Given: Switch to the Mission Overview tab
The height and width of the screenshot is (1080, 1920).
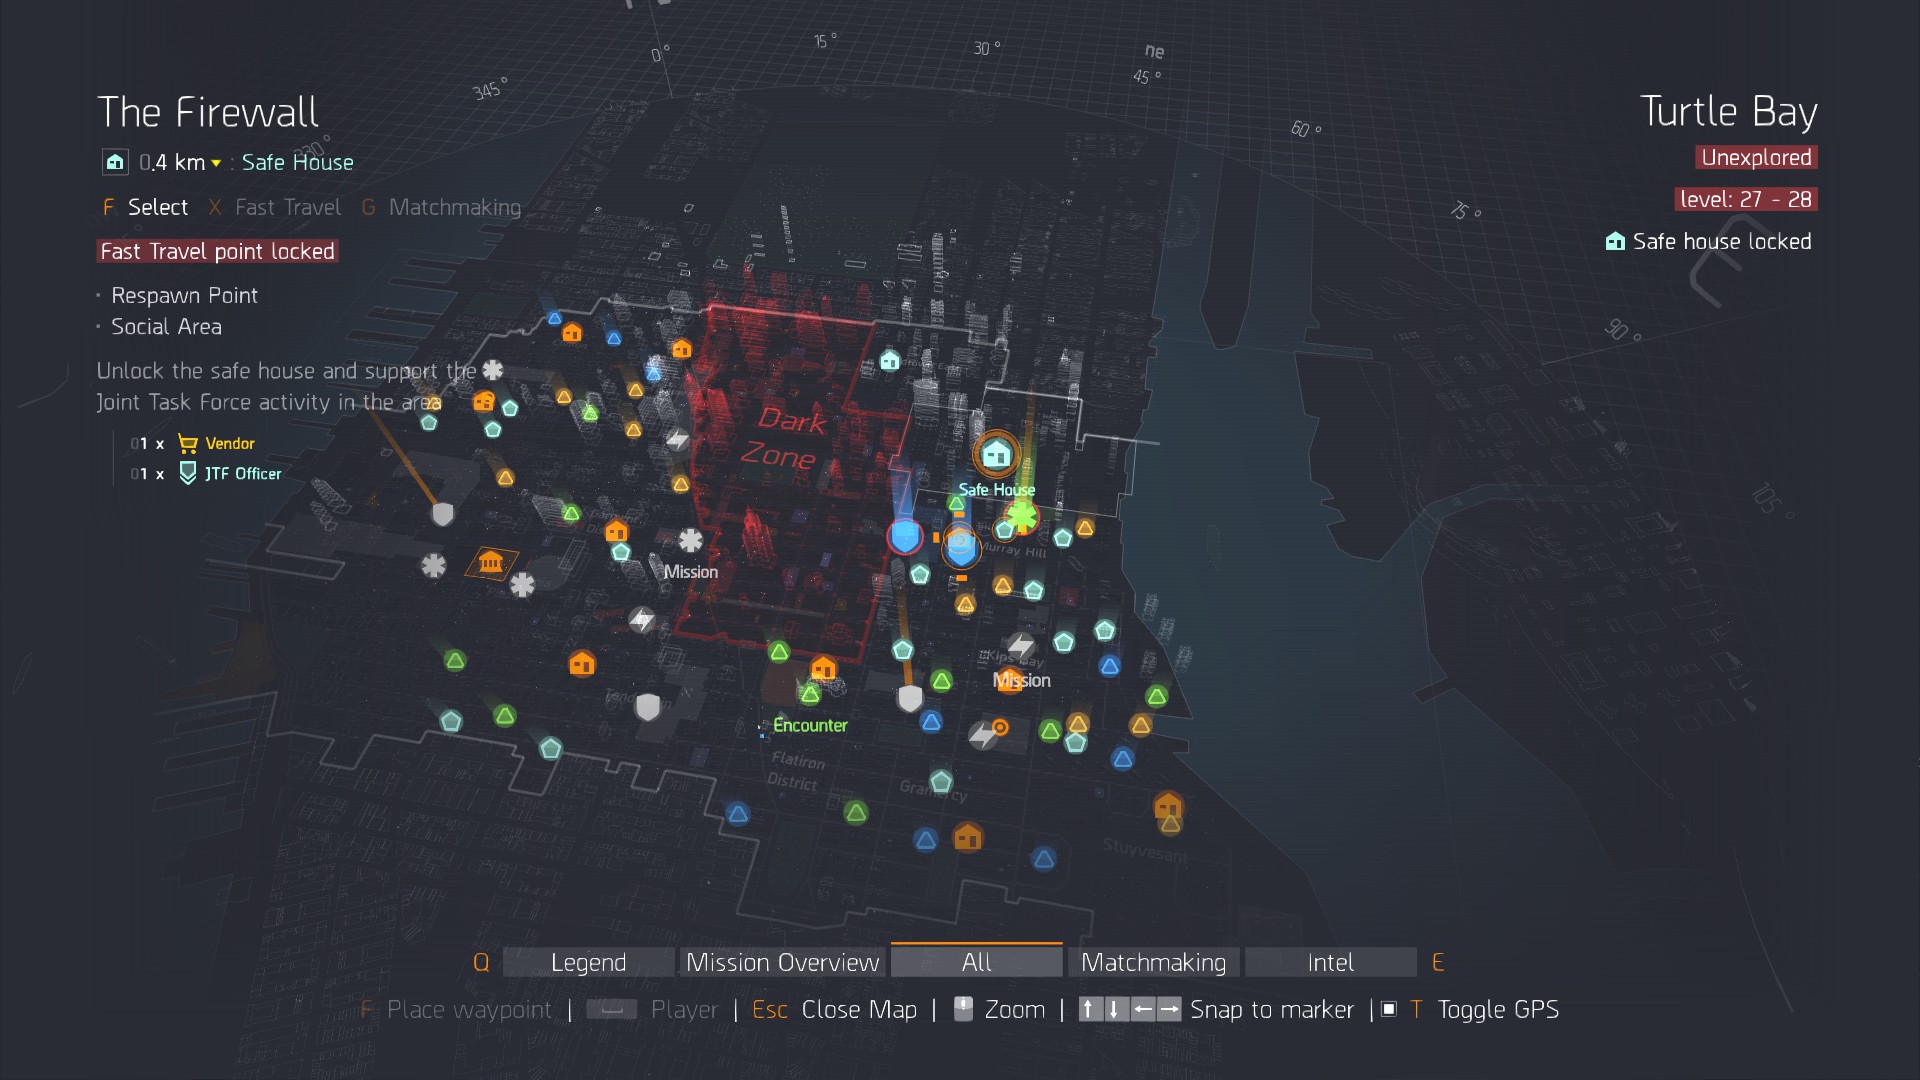Looking at the screenshot, I should click(782, 962).
